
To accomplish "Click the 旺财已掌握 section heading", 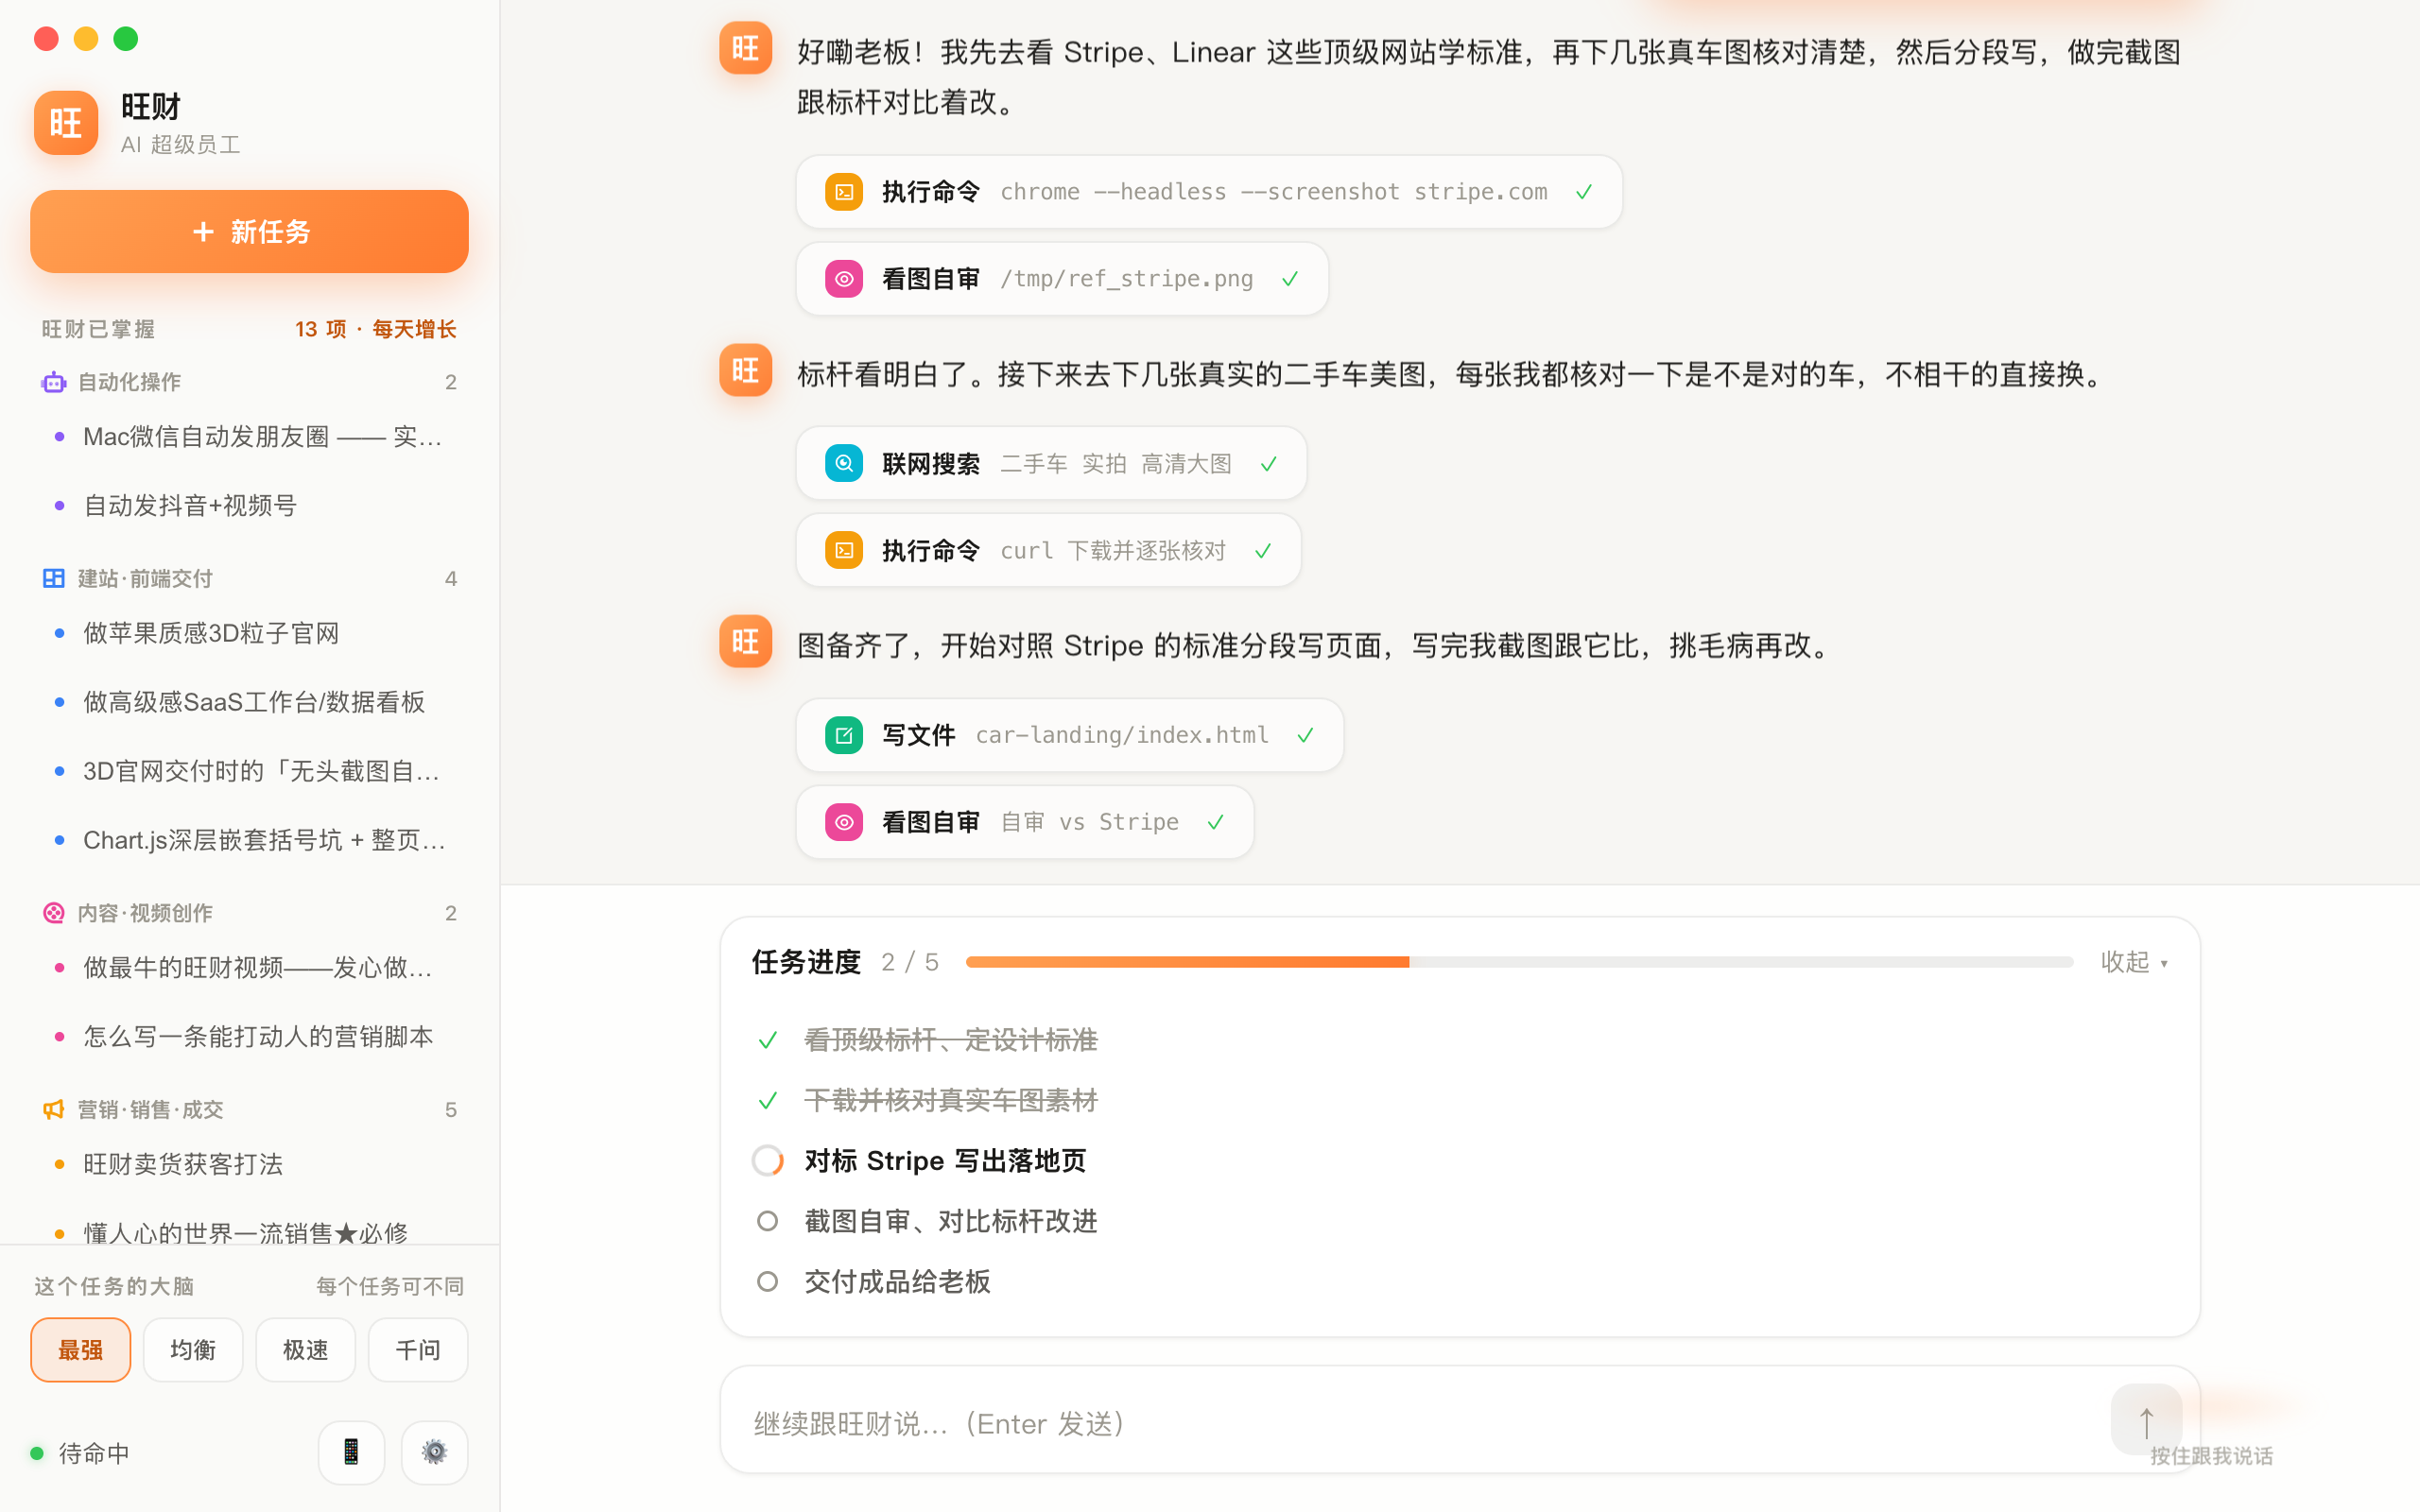I will [x=98, y=329].
